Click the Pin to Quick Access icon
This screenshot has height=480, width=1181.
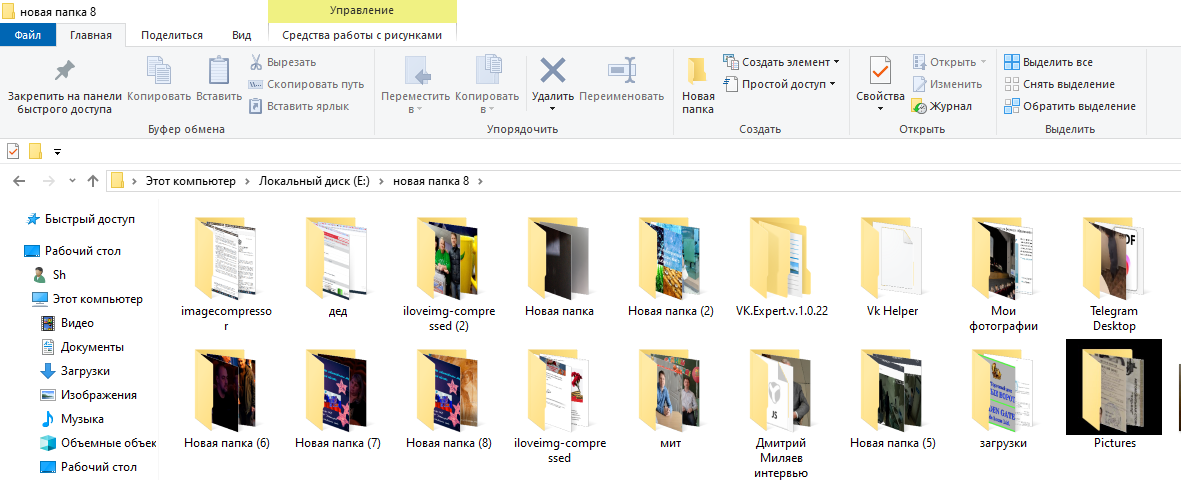pyautogui.click(x=64, y=70)
